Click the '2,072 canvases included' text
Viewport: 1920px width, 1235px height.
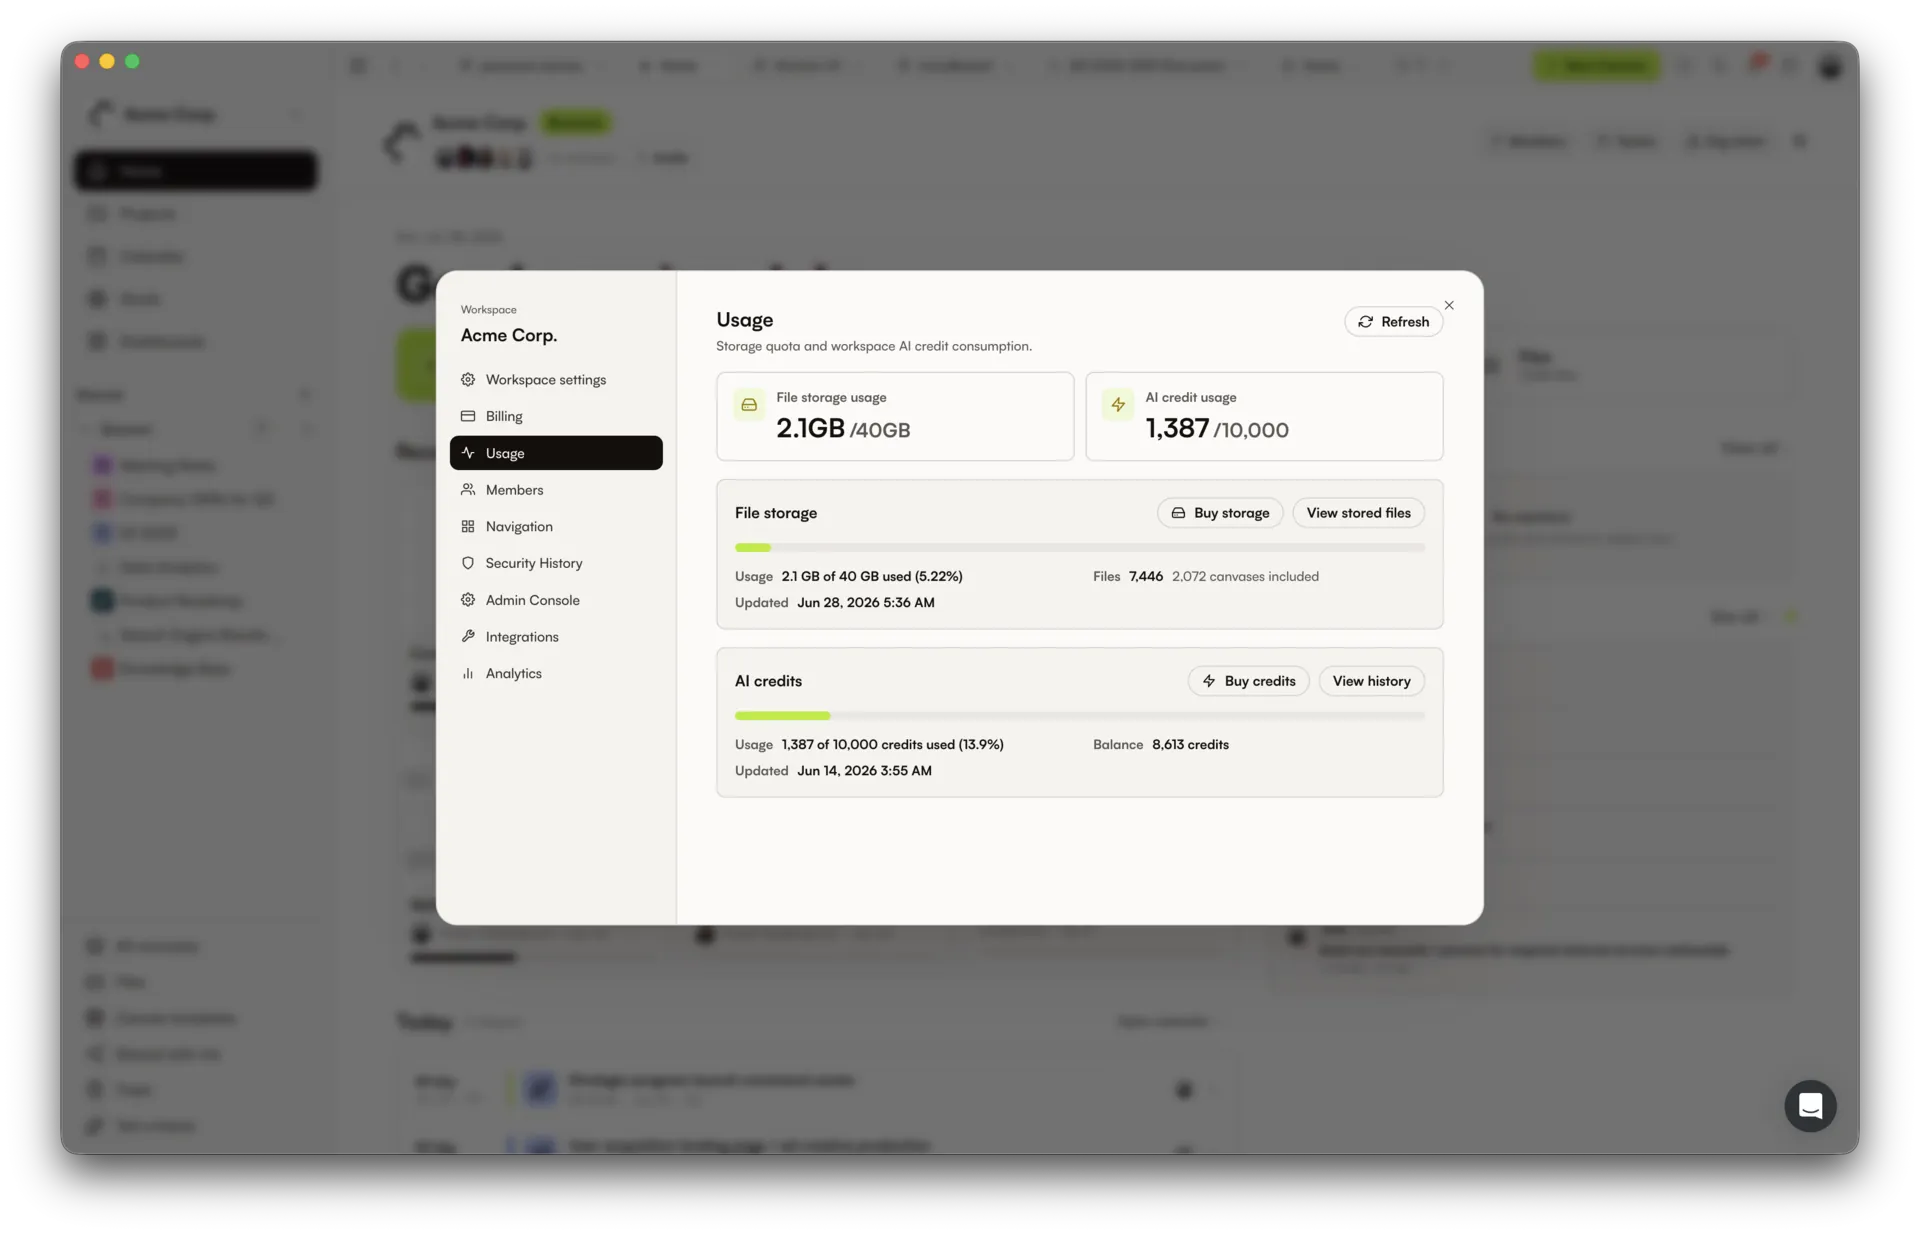[x=1245, y=577]
